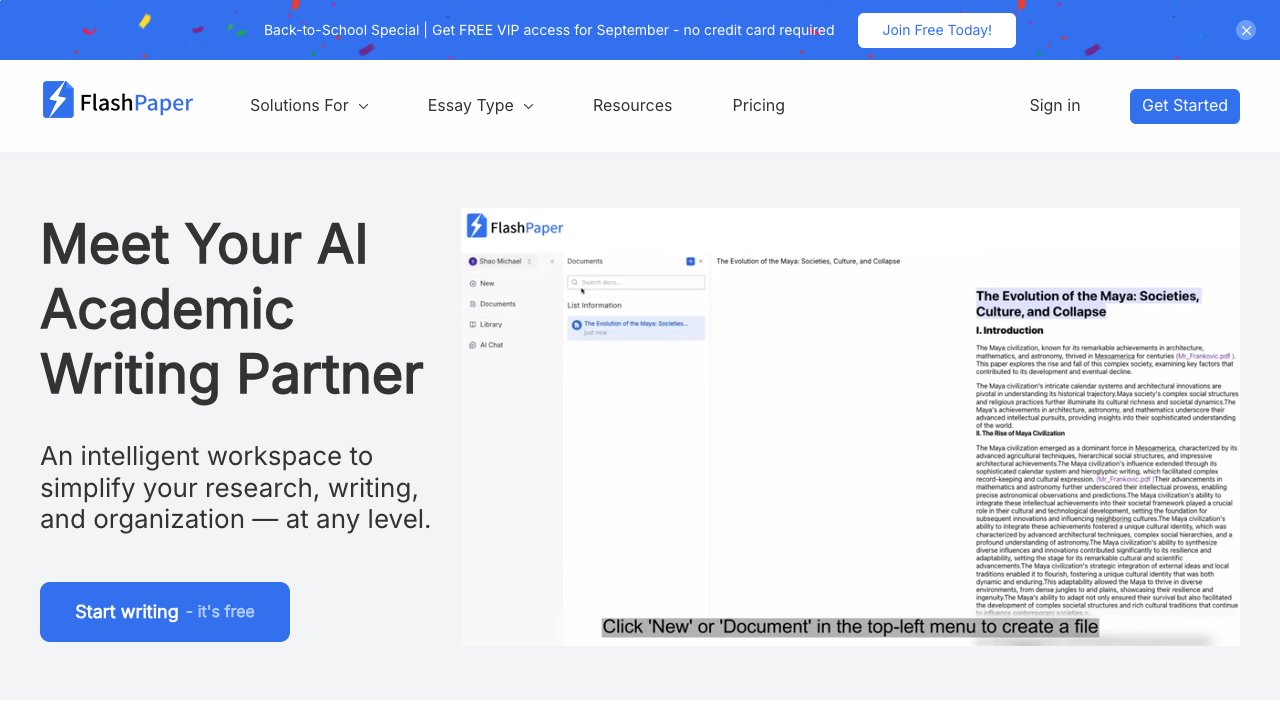Go to the Pricing page
The width and height of the screenshot is (1280, 720).
pos(759,105)
